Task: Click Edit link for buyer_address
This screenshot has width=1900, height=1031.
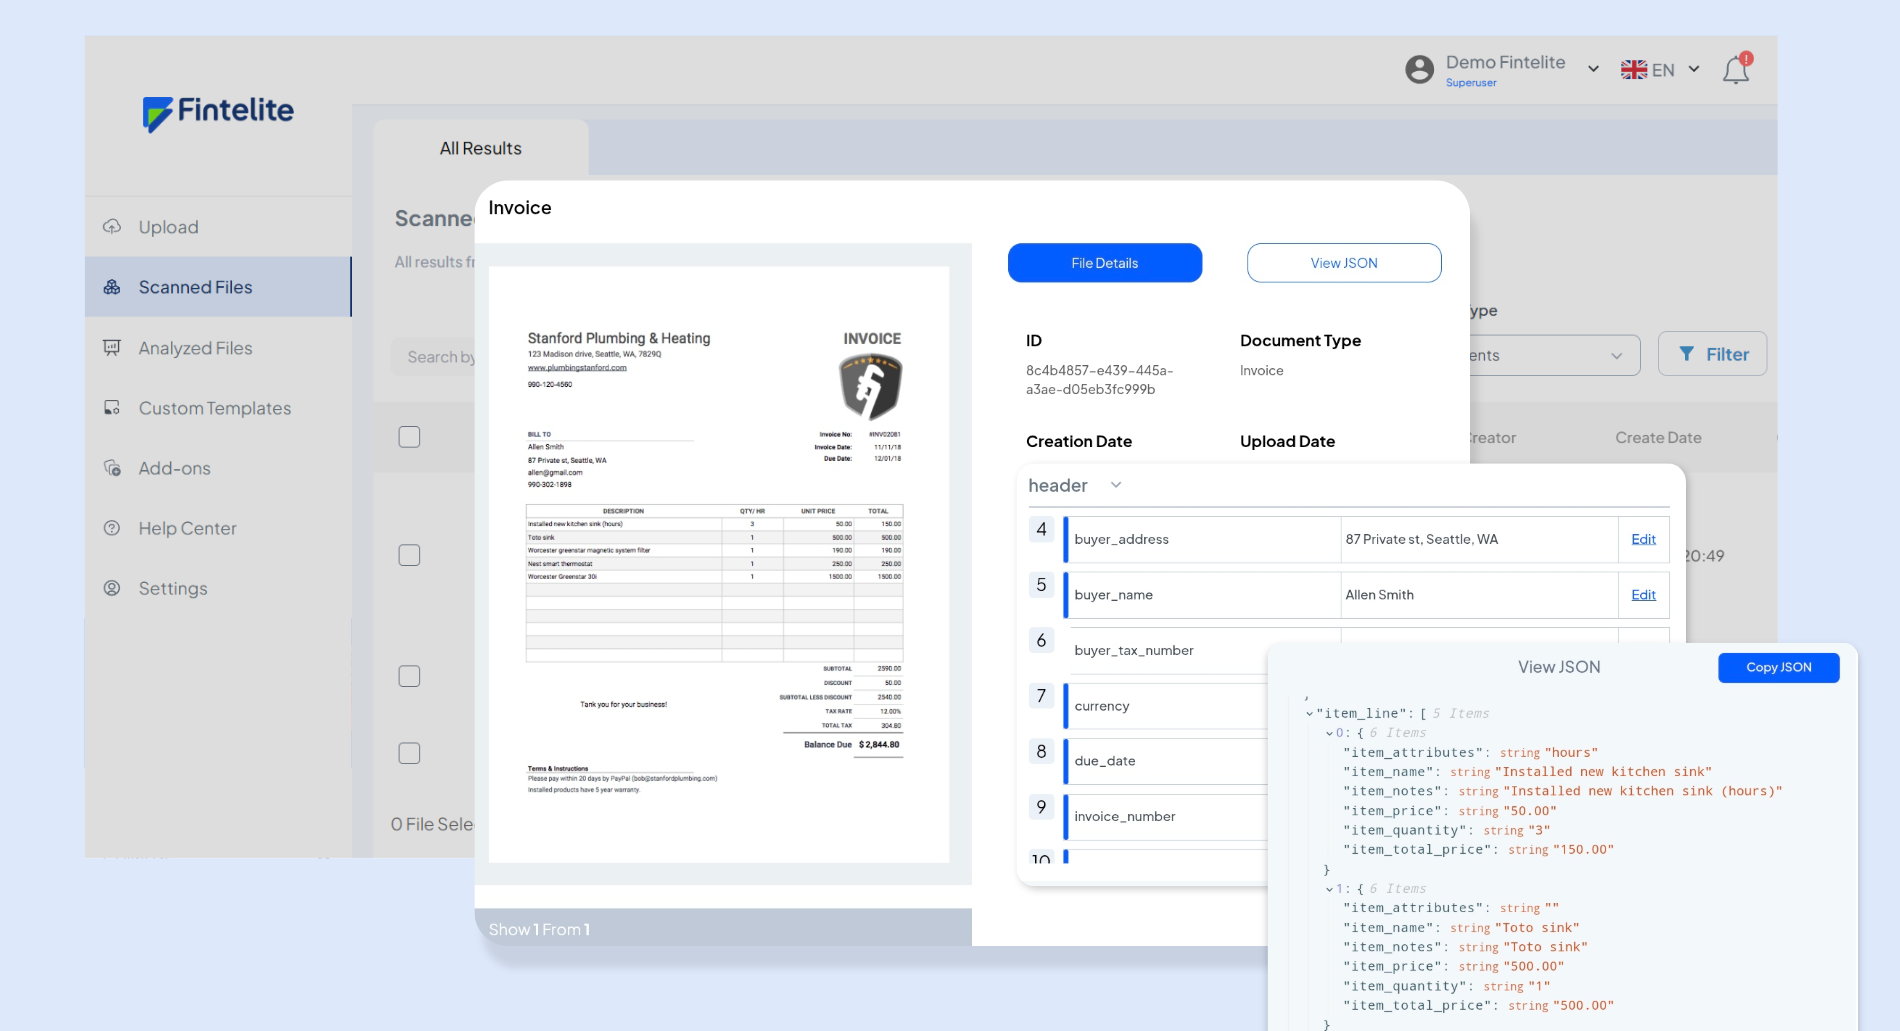Action: click(1643, 539)
